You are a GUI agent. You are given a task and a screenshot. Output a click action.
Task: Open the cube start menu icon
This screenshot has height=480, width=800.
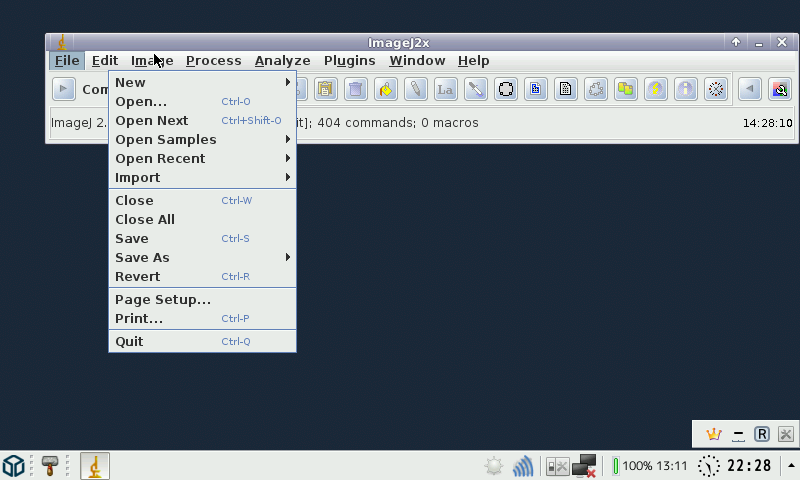(13, 466)
